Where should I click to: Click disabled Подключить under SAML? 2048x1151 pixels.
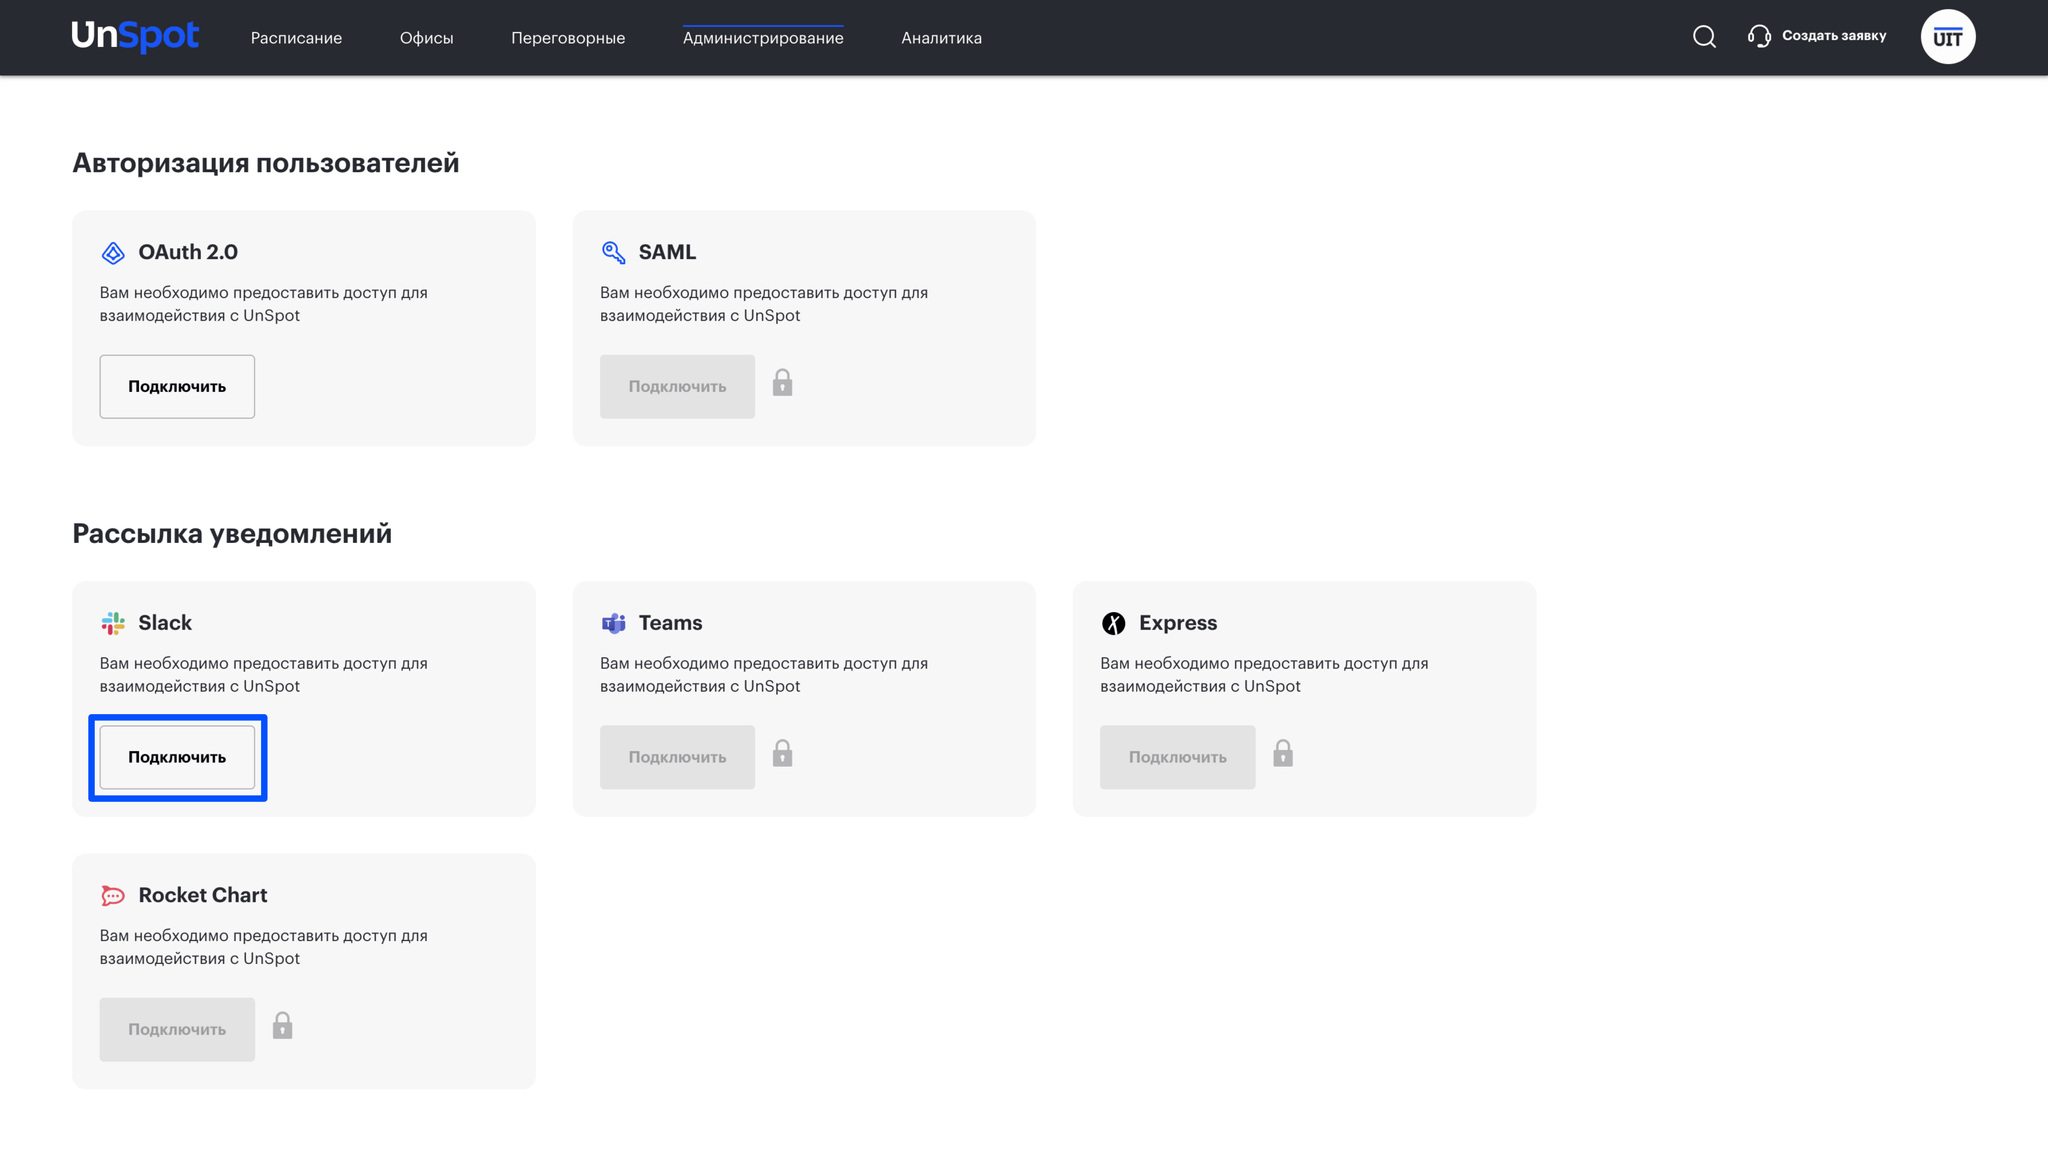click(677, 386)
